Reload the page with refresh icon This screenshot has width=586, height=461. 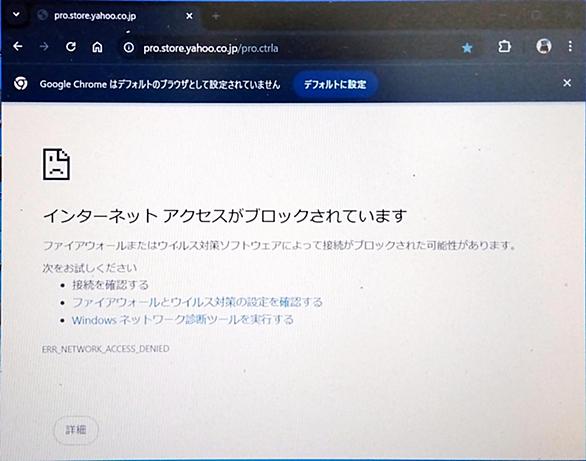coord(71,47)
